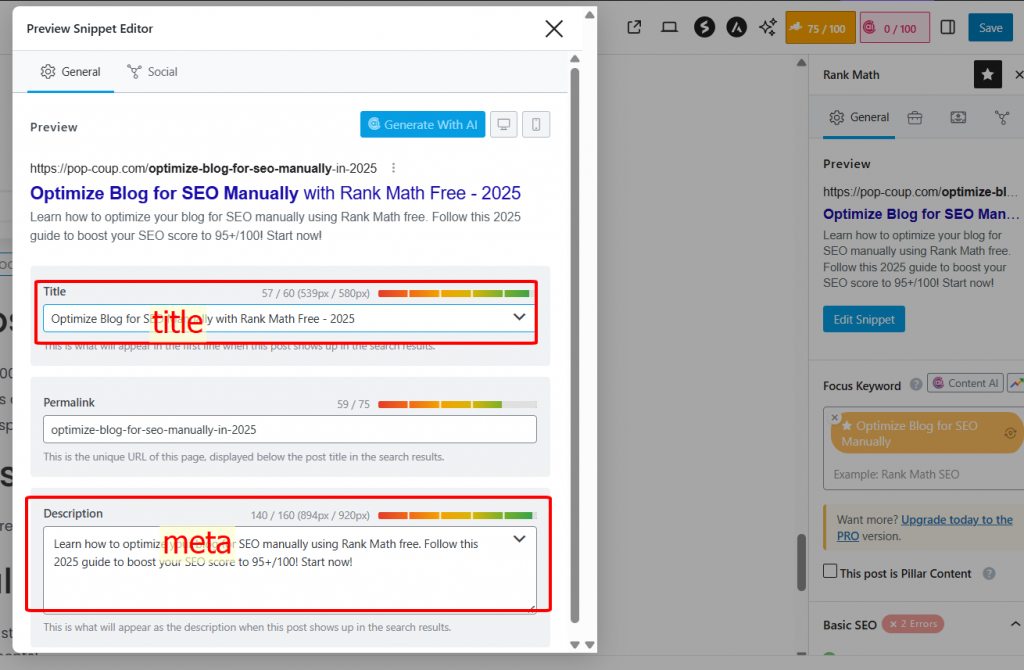Close the Preview Snippet Editor dialog
1024x670 pixels.
pos(554,29)
